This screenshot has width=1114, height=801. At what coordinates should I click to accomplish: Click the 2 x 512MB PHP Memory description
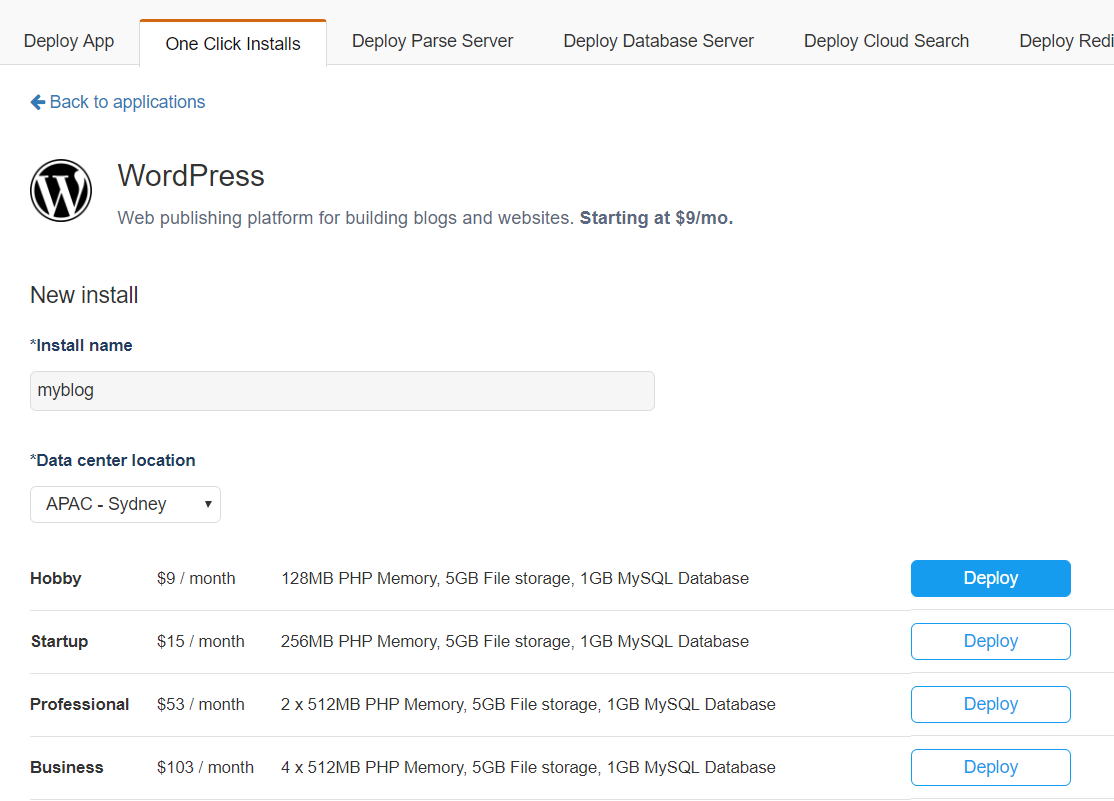528,704
